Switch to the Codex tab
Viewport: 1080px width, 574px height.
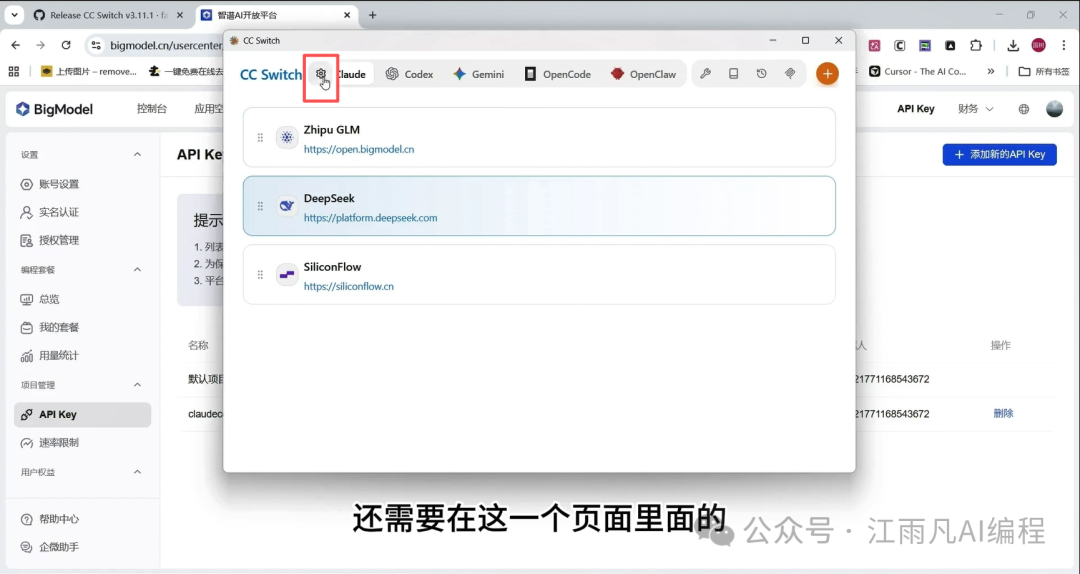pyautogui.click(x=409, y=74)
